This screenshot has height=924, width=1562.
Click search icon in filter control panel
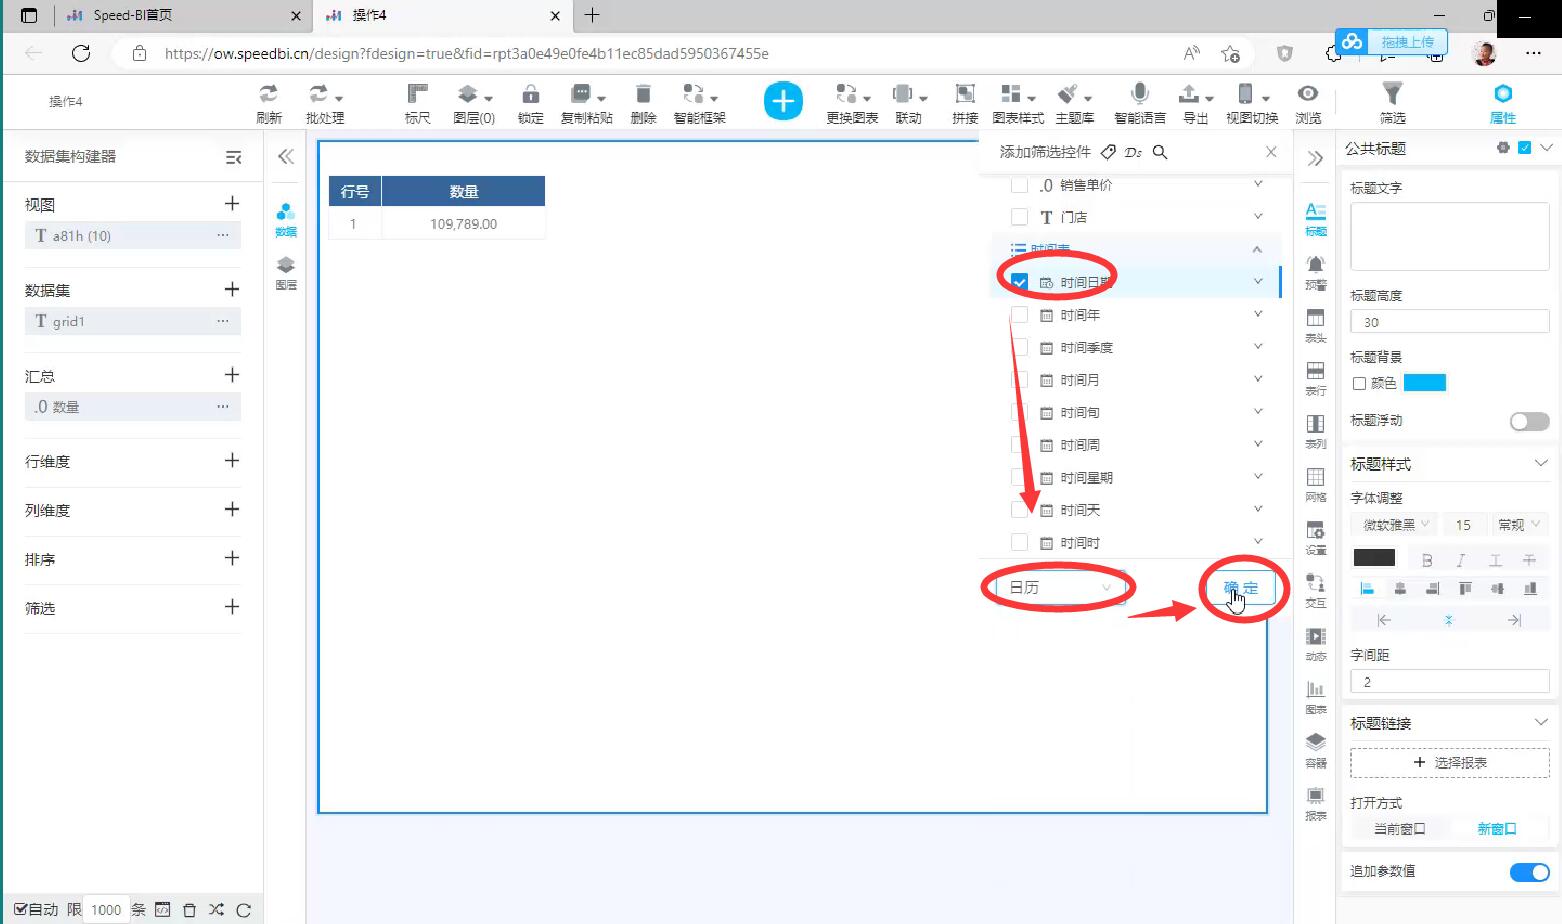[x=1160, y=152]
